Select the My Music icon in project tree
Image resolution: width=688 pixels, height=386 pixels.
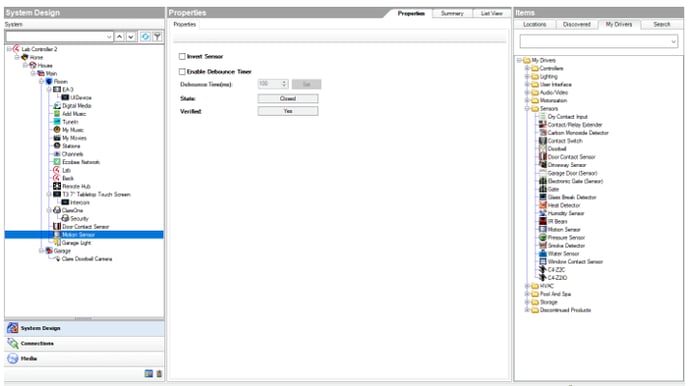pos(57,130)
